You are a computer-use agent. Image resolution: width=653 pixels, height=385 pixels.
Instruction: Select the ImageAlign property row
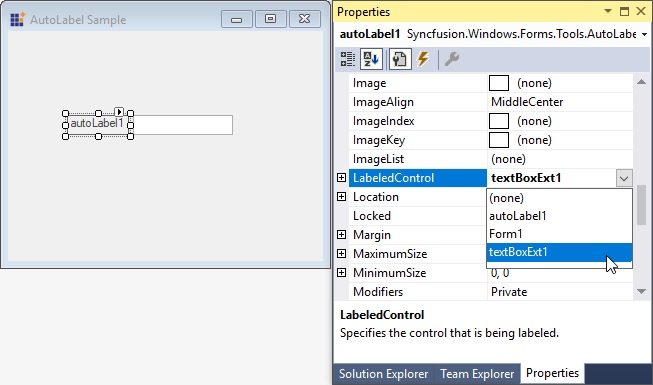click(491, 102)
